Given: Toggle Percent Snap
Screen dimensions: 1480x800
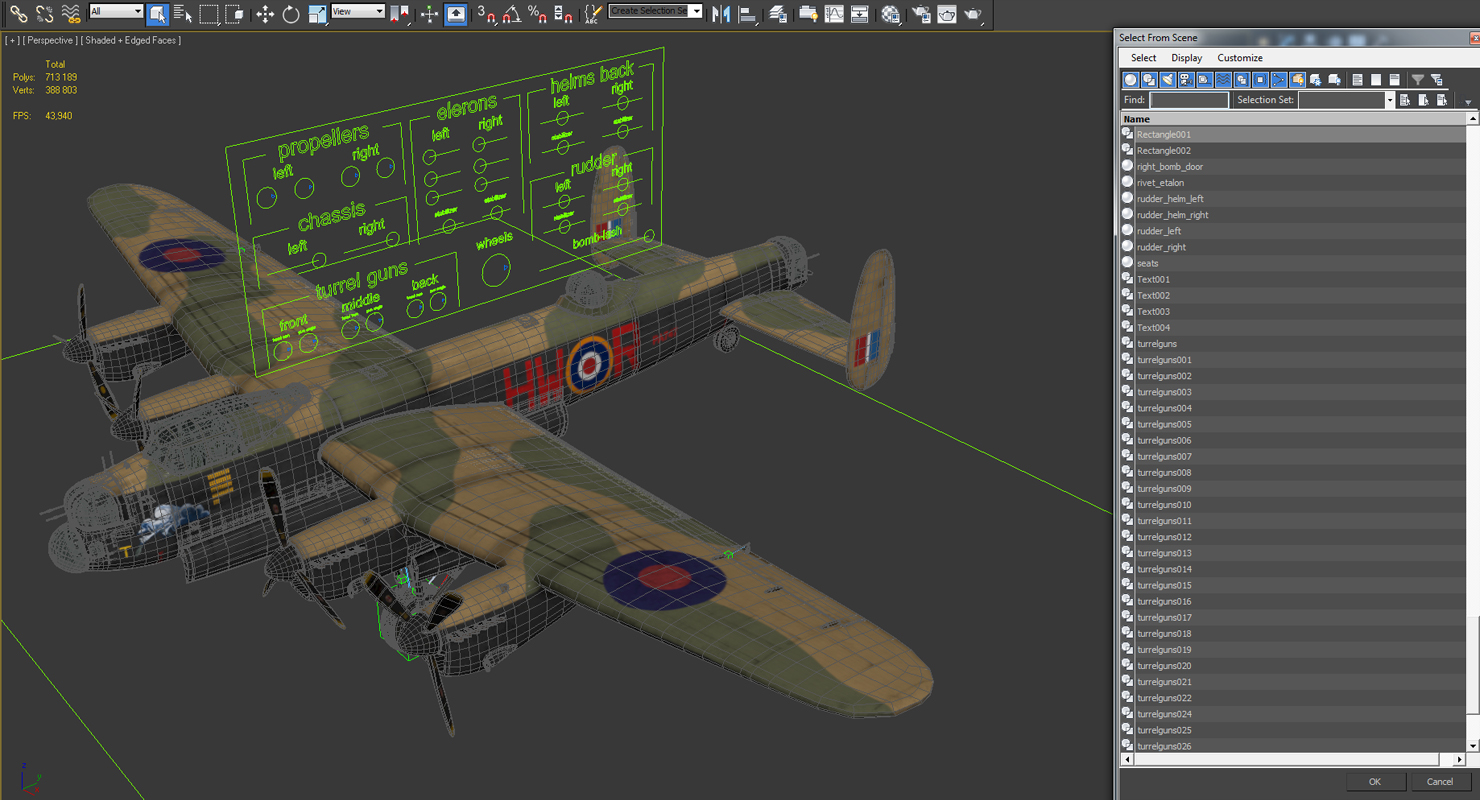Looking at the screenshot, I should tap(538, 14).
